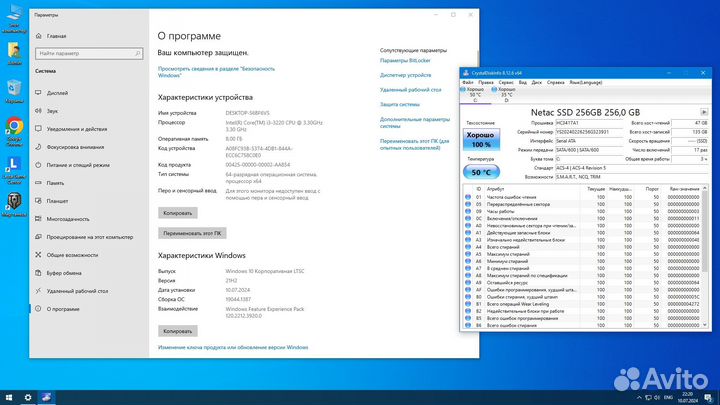Open the Язык(Language) menu in CrystalDiskInfo

[x=585, y=83]
